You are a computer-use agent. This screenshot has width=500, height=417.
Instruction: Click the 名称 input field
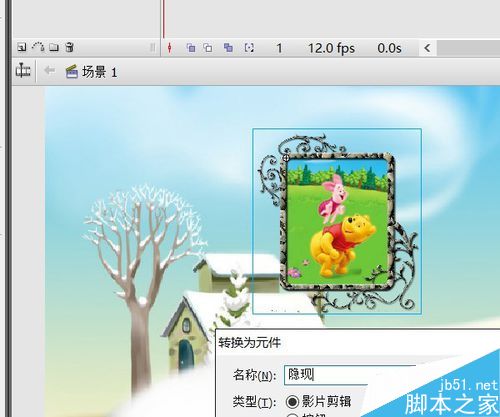tap(350, 375)
